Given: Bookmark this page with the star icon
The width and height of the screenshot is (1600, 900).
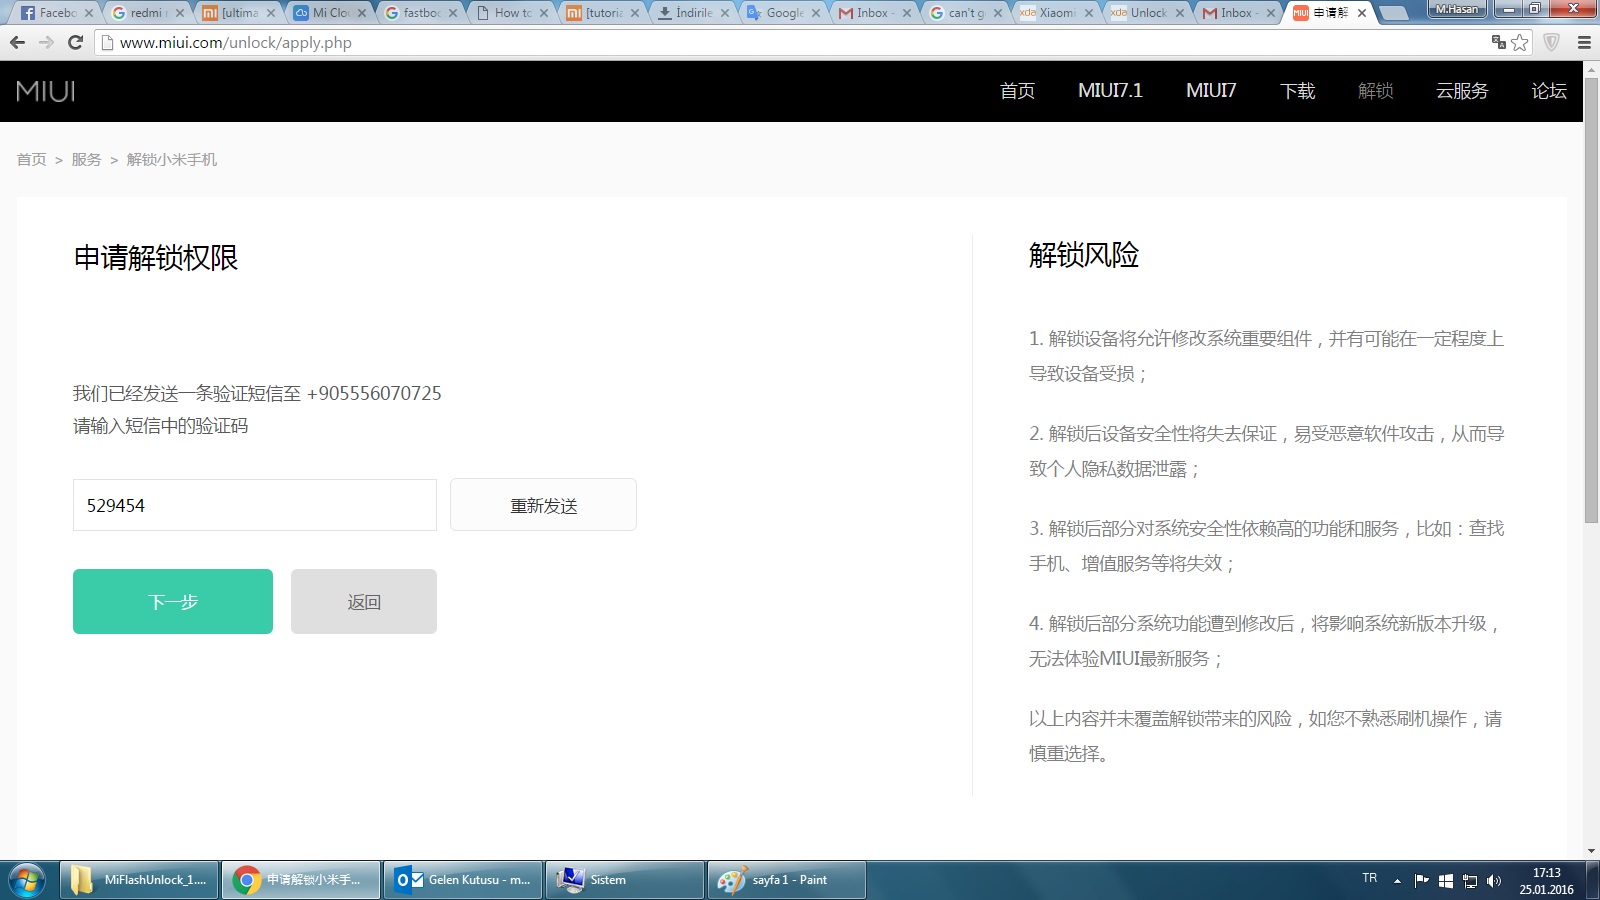Looking at the screenshot, I should (1520, 42).
